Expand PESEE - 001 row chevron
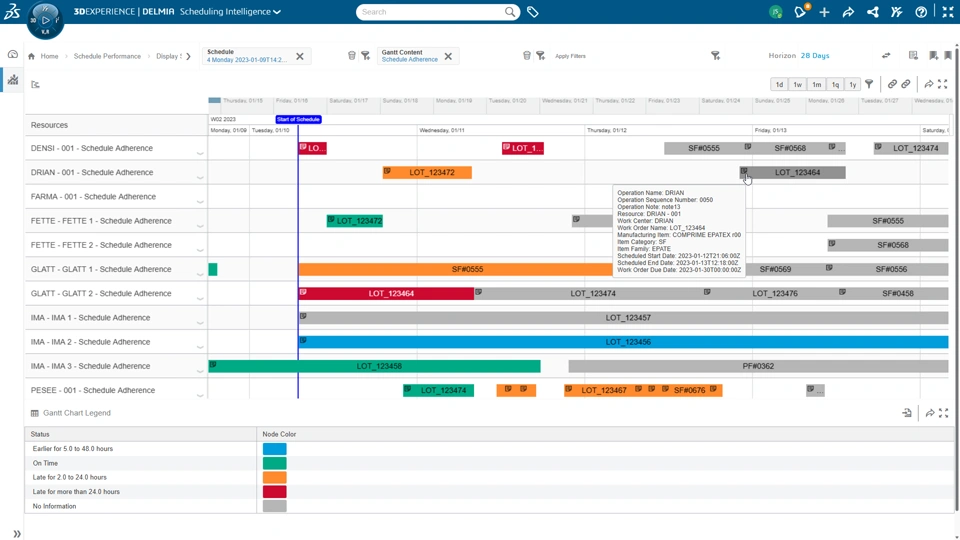This screenshot has height=540, width=960. tap(200, 396)
